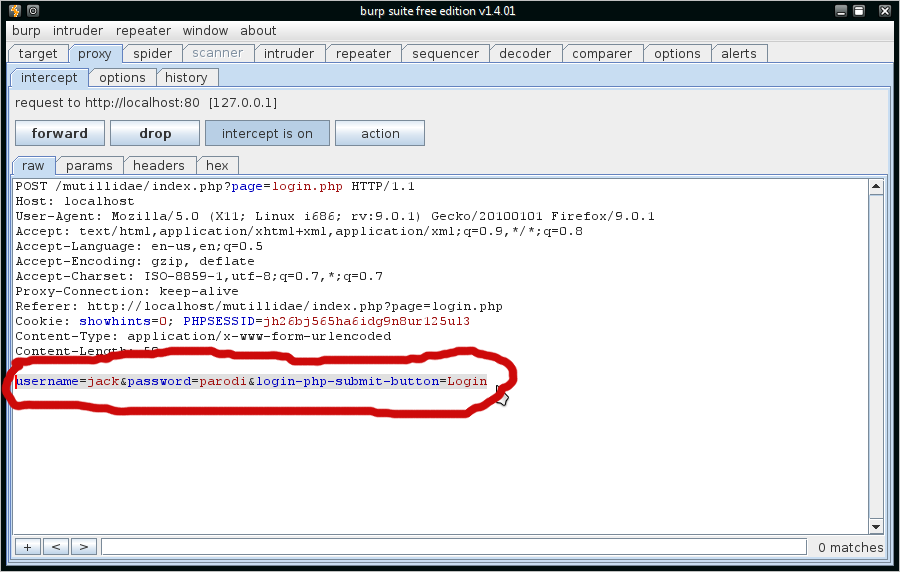900x572 pixels.
Task: Select the raw request view tab
Action: (33, 165)
